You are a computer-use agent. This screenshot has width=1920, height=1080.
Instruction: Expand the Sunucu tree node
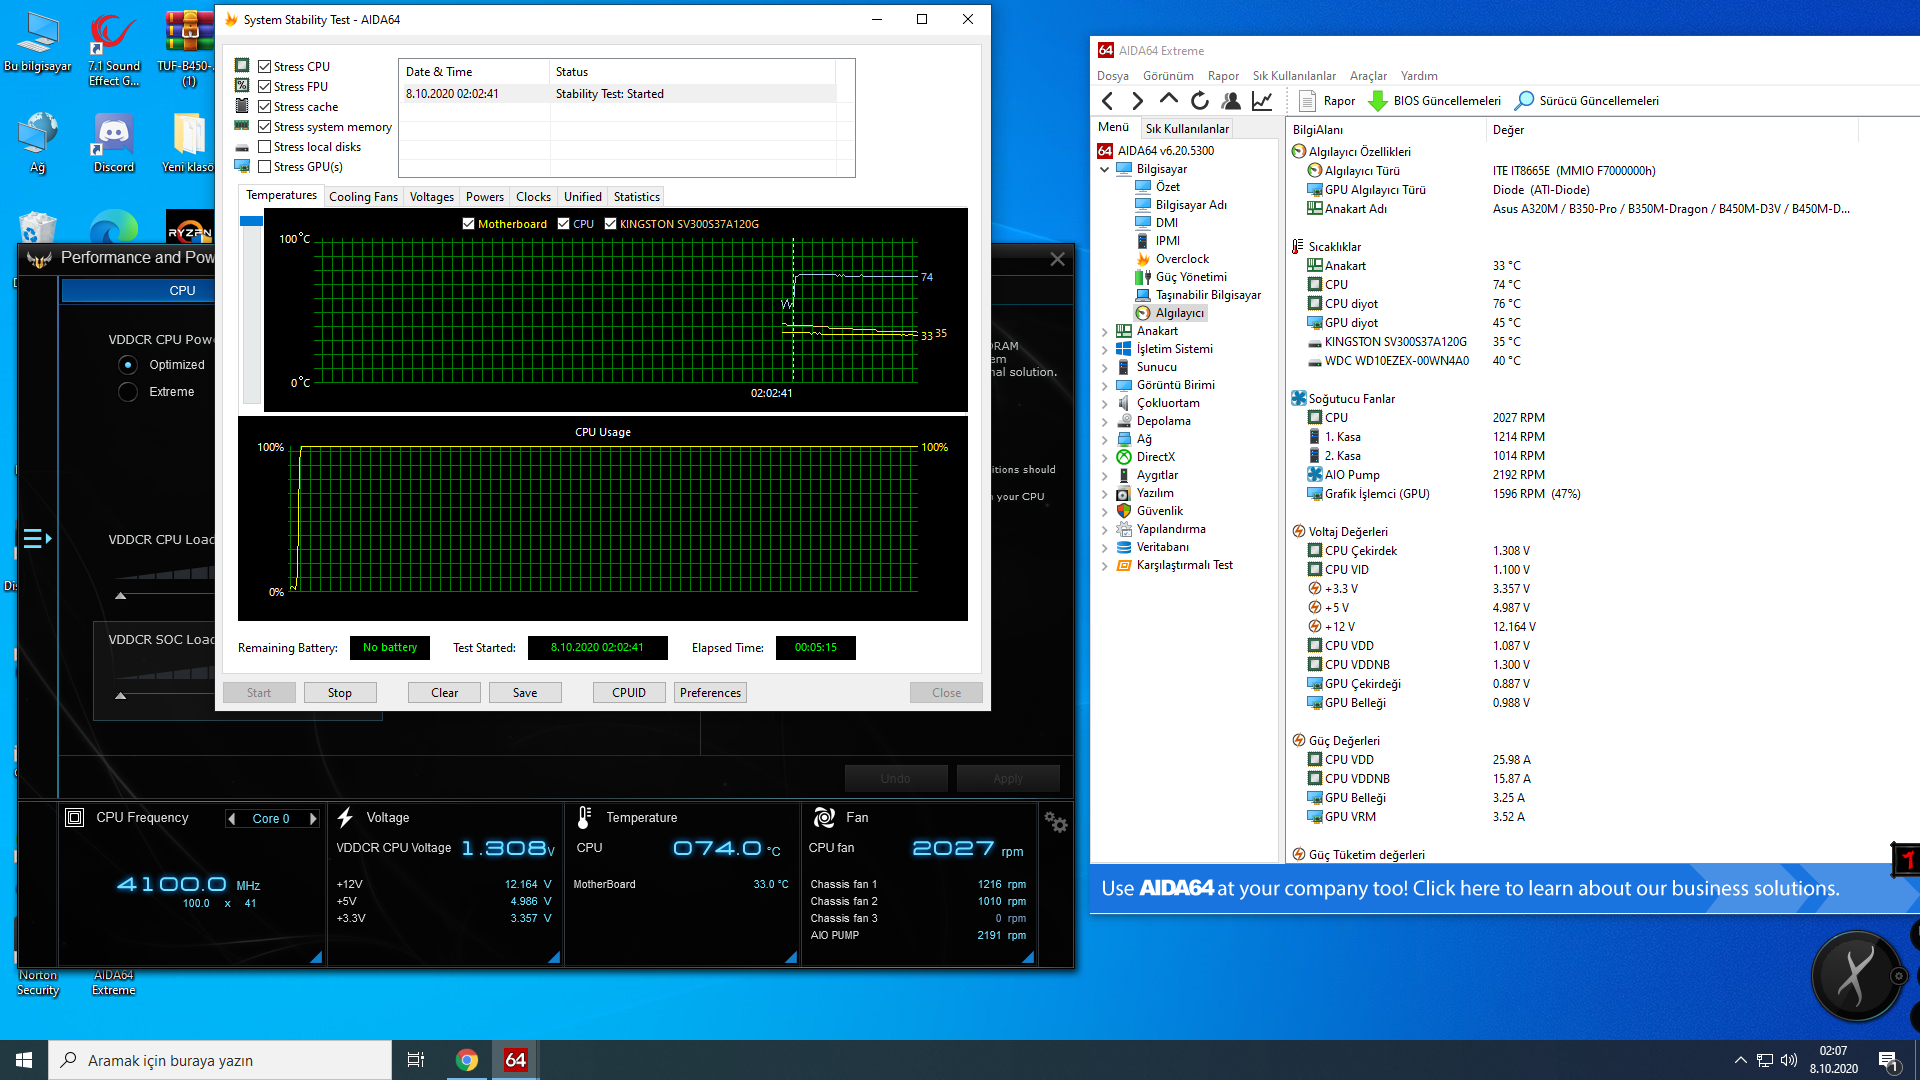pyautogui.click(x=1104, y=367)
